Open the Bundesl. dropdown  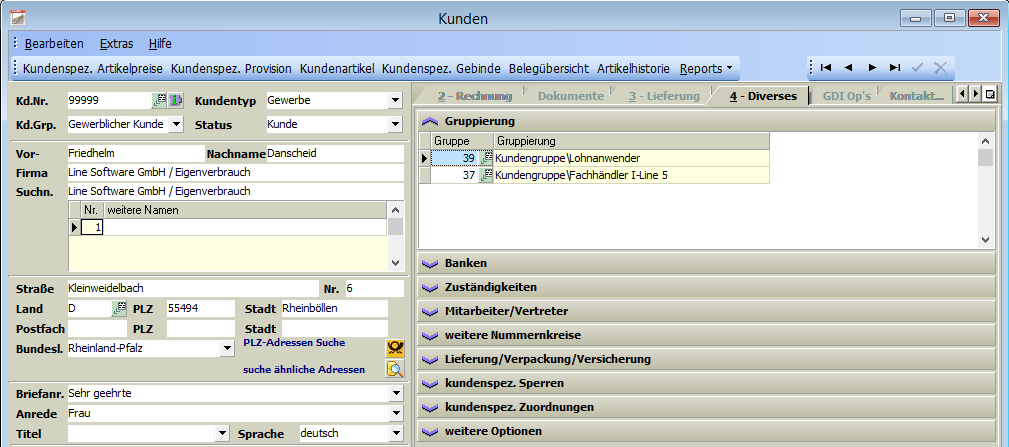click(227, 349)
